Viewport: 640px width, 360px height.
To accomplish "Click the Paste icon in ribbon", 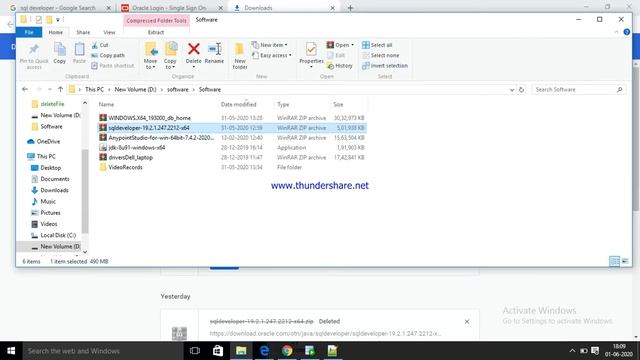I will pos(79,53).
